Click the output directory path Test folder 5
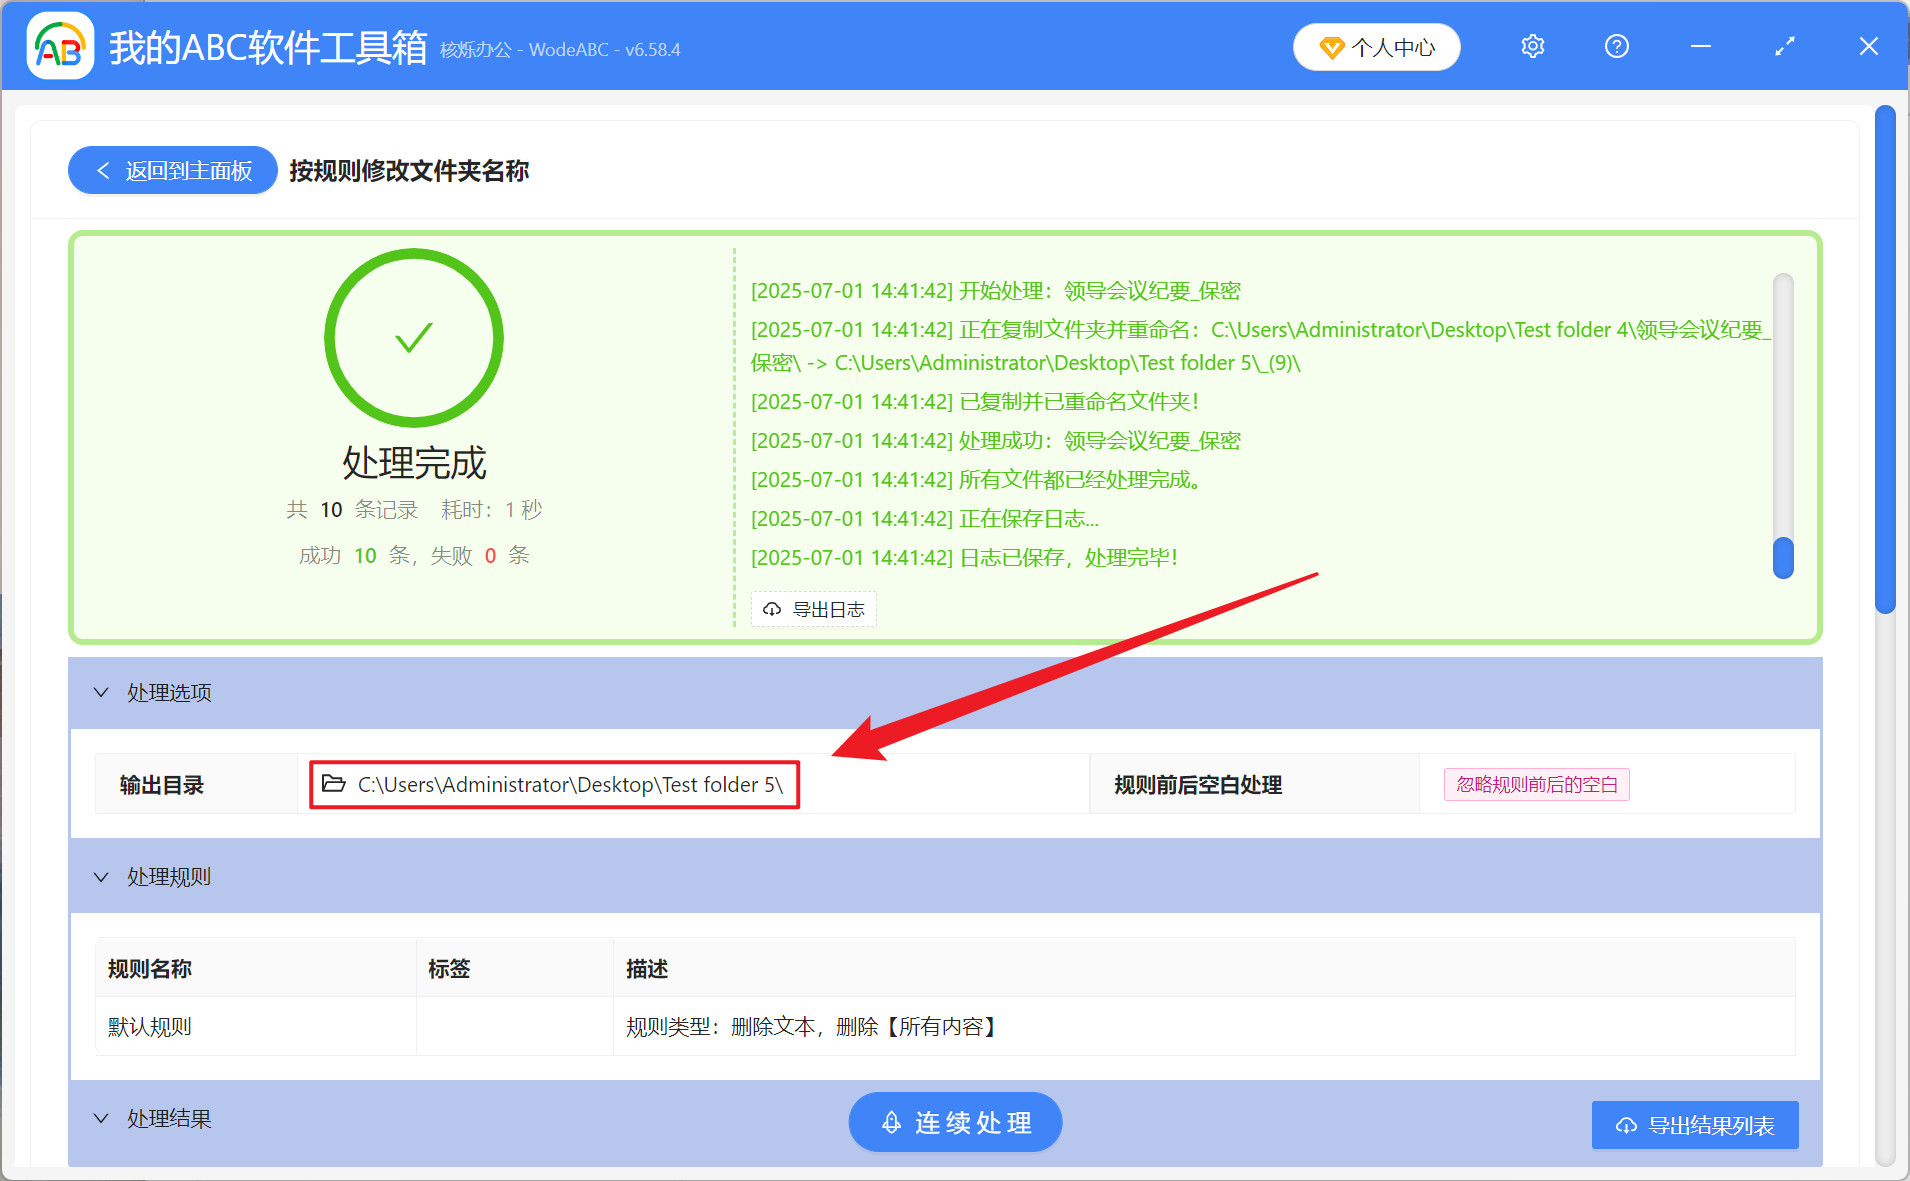 coord(568,785)
